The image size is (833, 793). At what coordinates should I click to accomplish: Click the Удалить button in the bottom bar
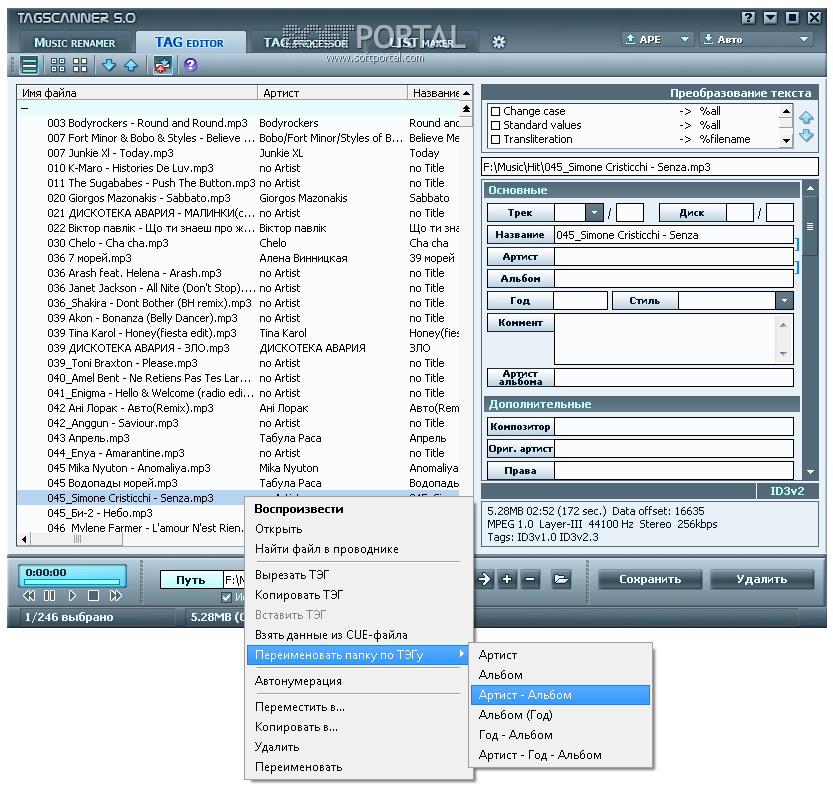click(x=762, y=579)
